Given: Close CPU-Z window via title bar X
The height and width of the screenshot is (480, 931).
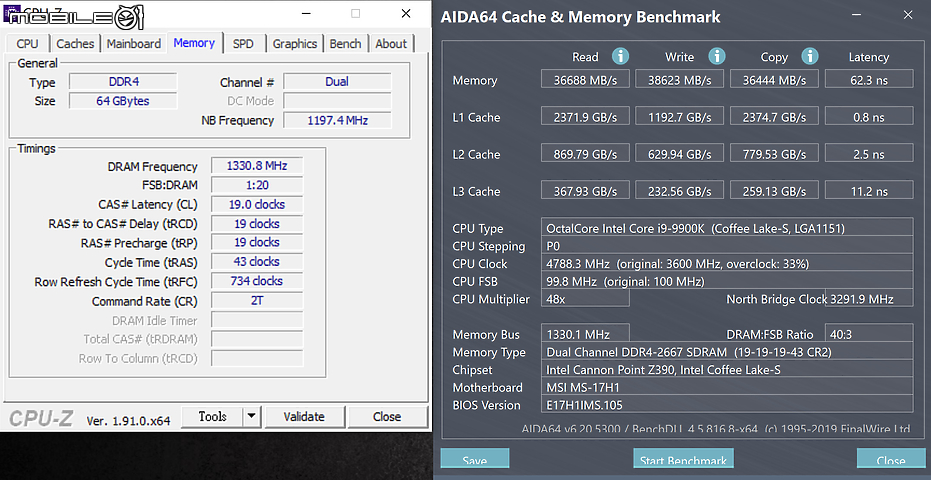Looking at the screenshot, I should (x=406, y=14).
